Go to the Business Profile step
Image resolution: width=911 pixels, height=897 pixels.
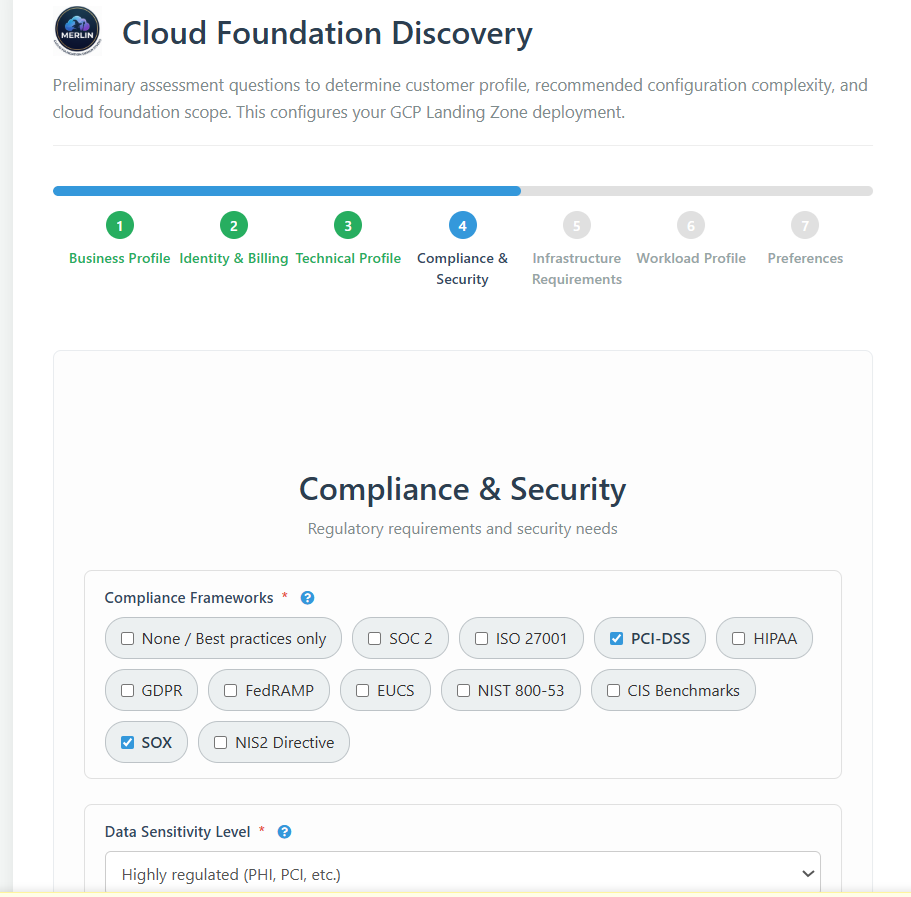pyautogui.click(x=119, y=258)
